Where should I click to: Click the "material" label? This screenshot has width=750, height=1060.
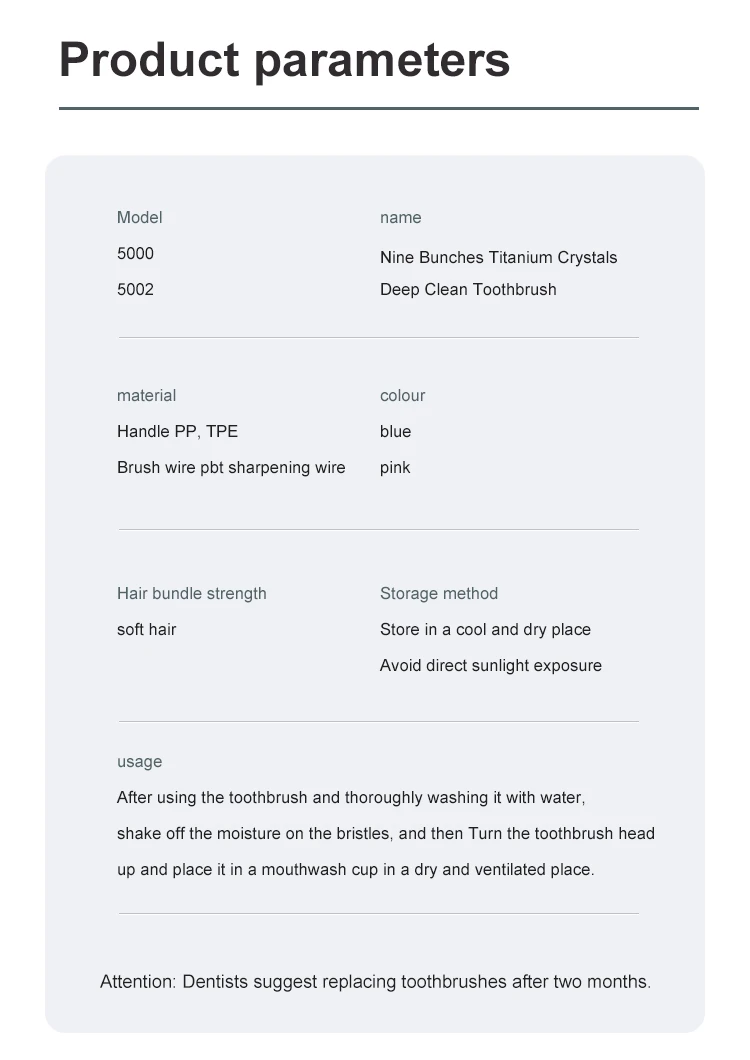coord(146,395)
